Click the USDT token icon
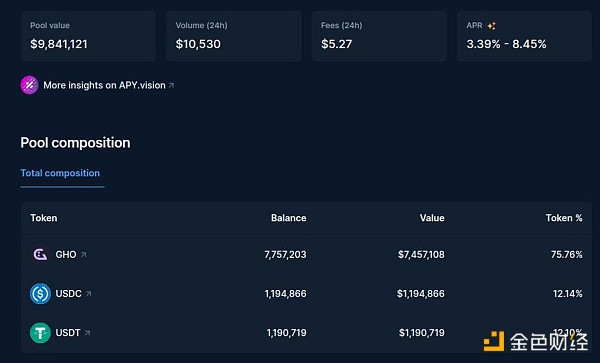The image size is (600, 363). pyautogui.click(x=40, y=333)
